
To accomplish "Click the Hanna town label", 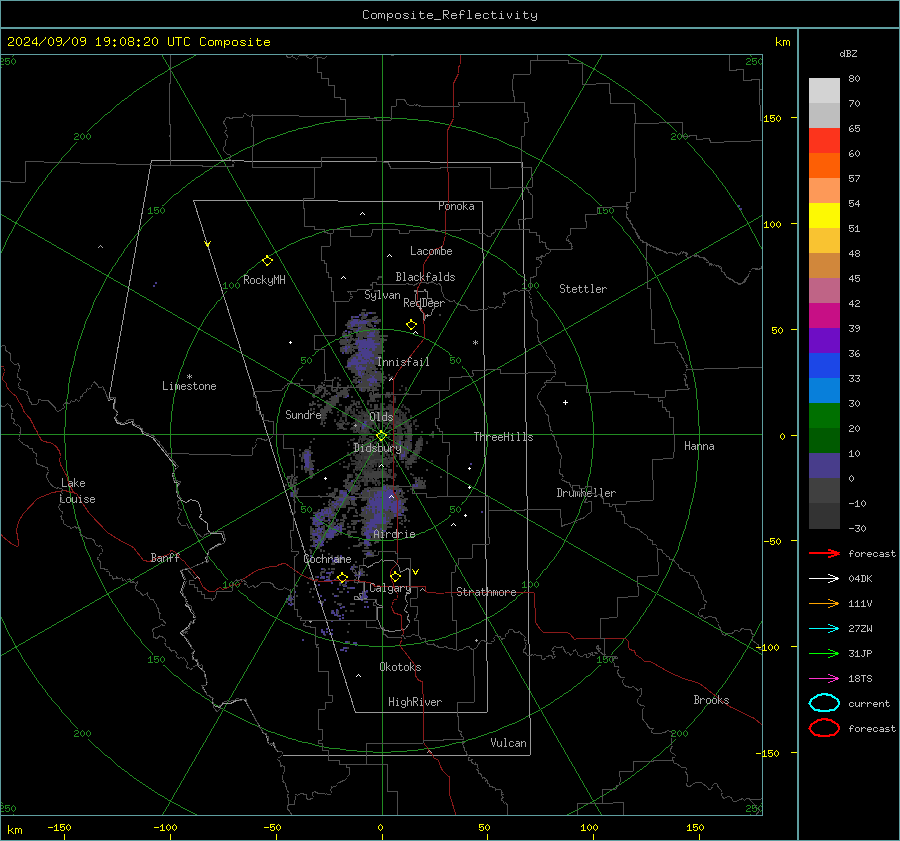I will click(699, 446).
